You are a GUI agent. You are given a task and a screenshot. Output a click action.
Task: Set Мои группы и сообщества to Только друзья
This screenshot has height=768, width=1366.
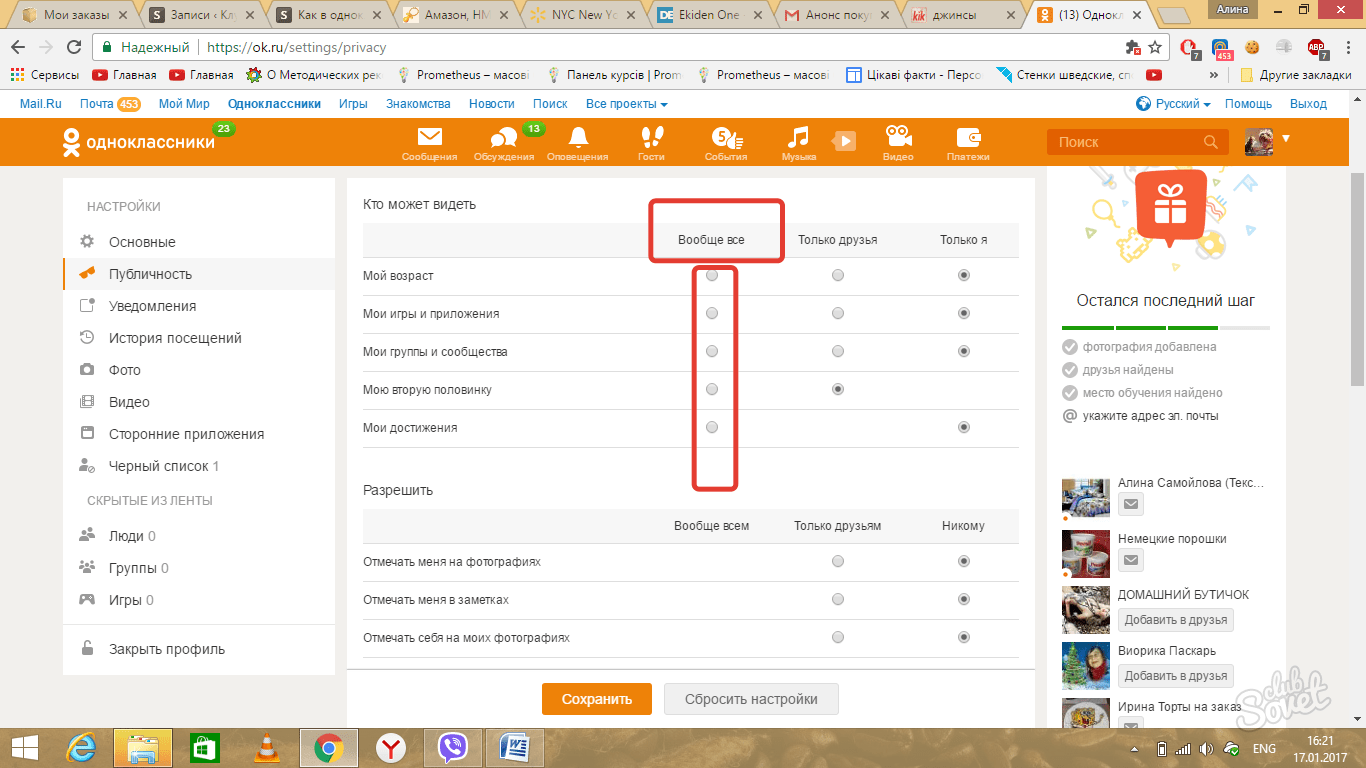838,351
